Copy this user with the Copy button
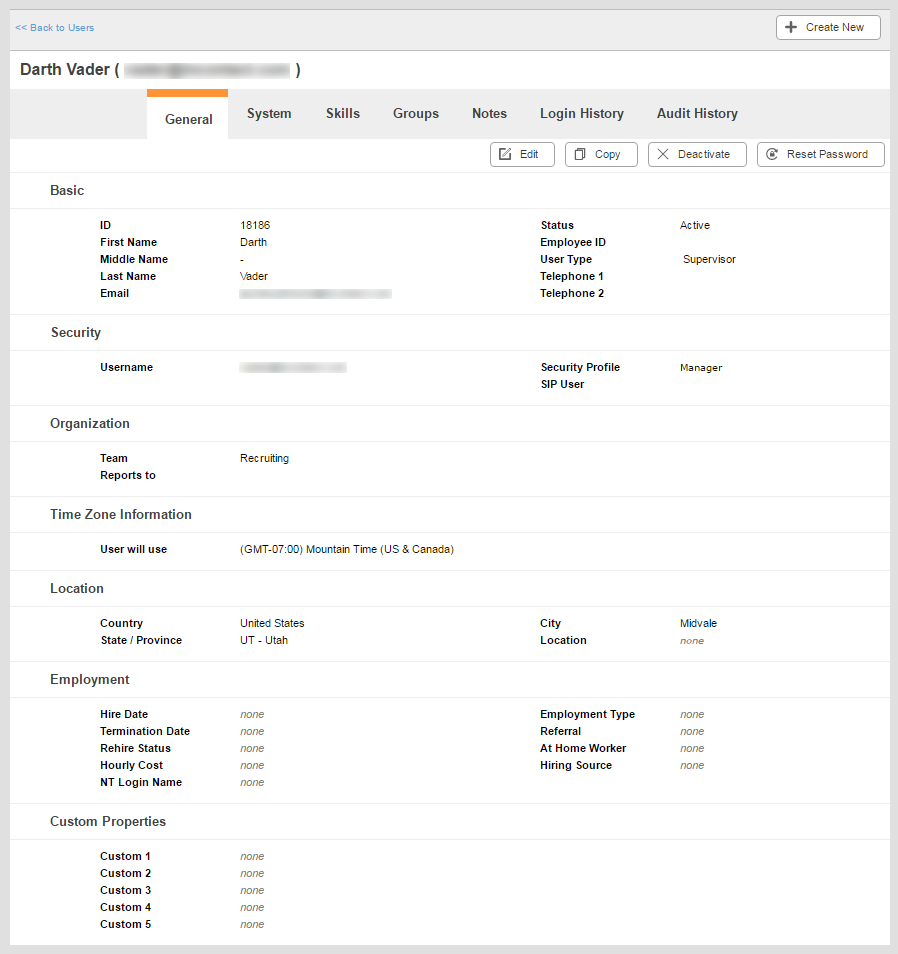898x954 pixels. click(601, 155)
